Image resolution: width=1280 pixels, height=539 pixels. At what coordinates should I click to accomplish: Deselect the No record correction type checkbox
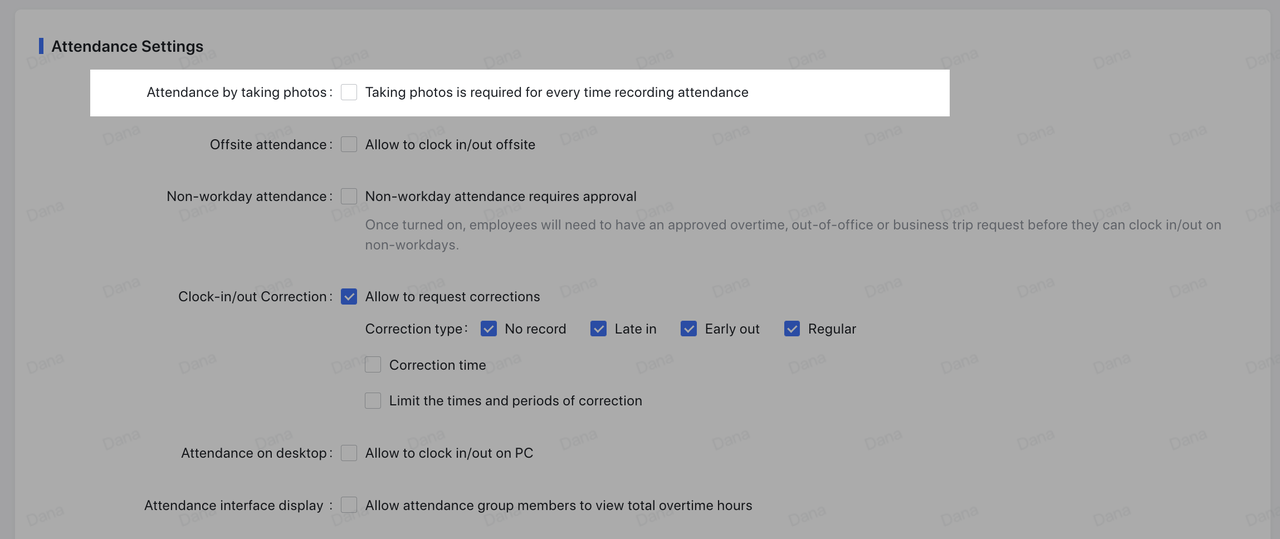point(489,328)
